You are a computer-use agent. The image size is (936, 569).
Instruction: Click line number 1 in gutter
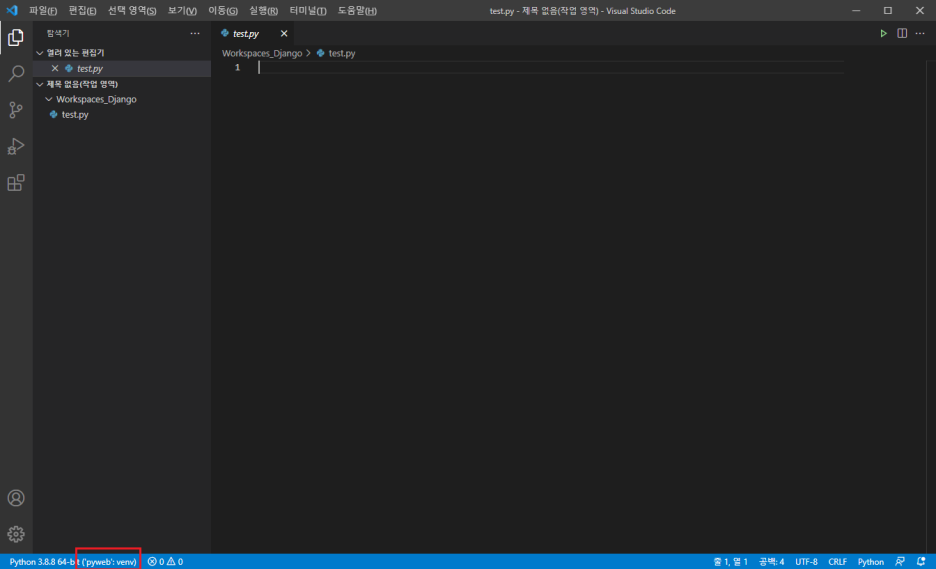coord(237,67)
